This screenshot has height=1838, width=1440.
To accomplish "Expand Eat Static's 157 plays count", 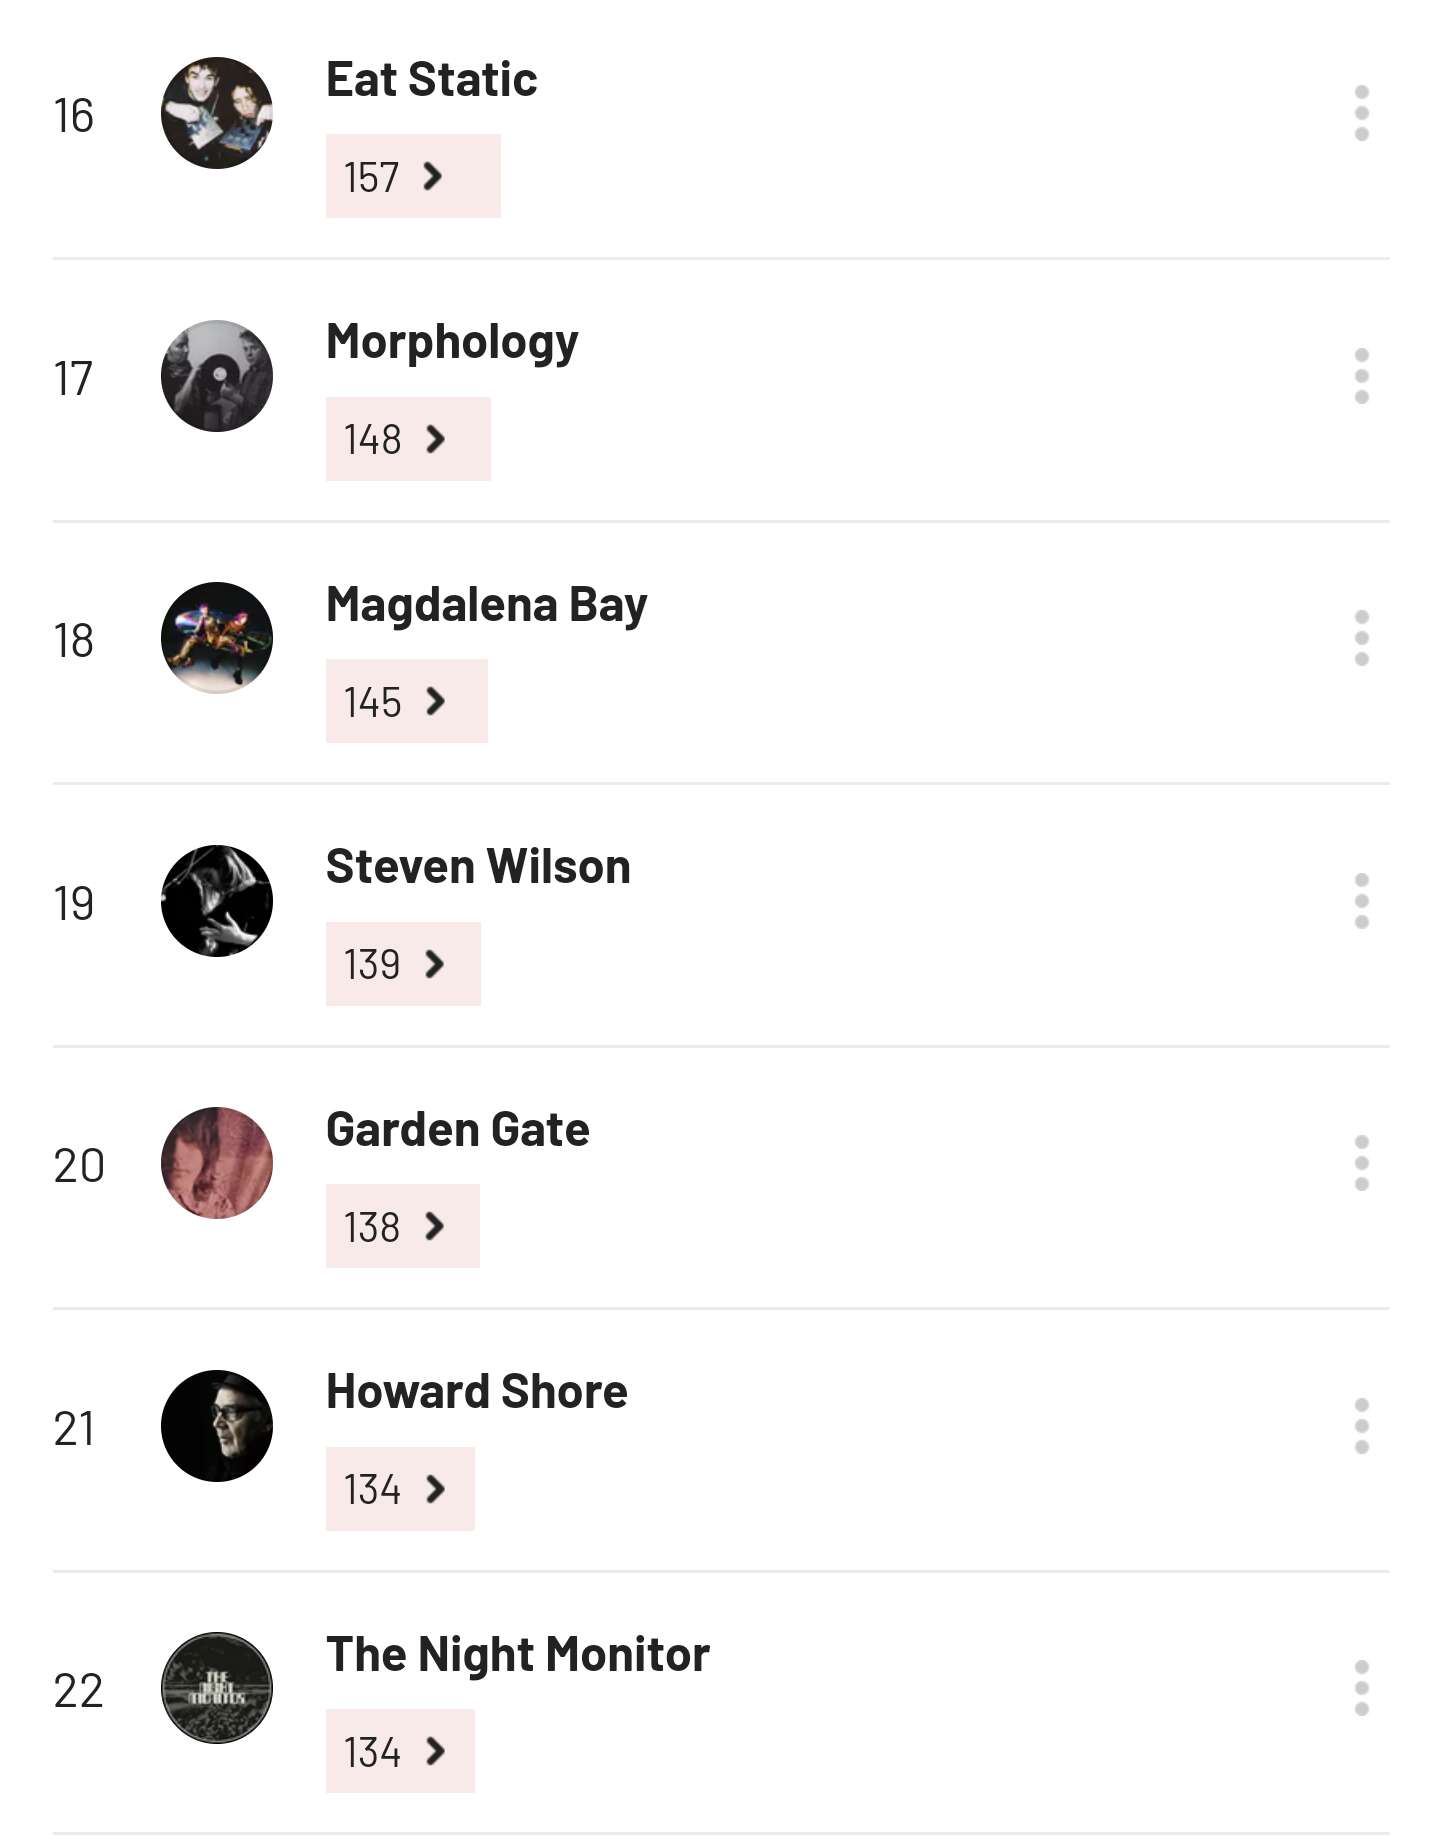I will [x=412, y=176].
